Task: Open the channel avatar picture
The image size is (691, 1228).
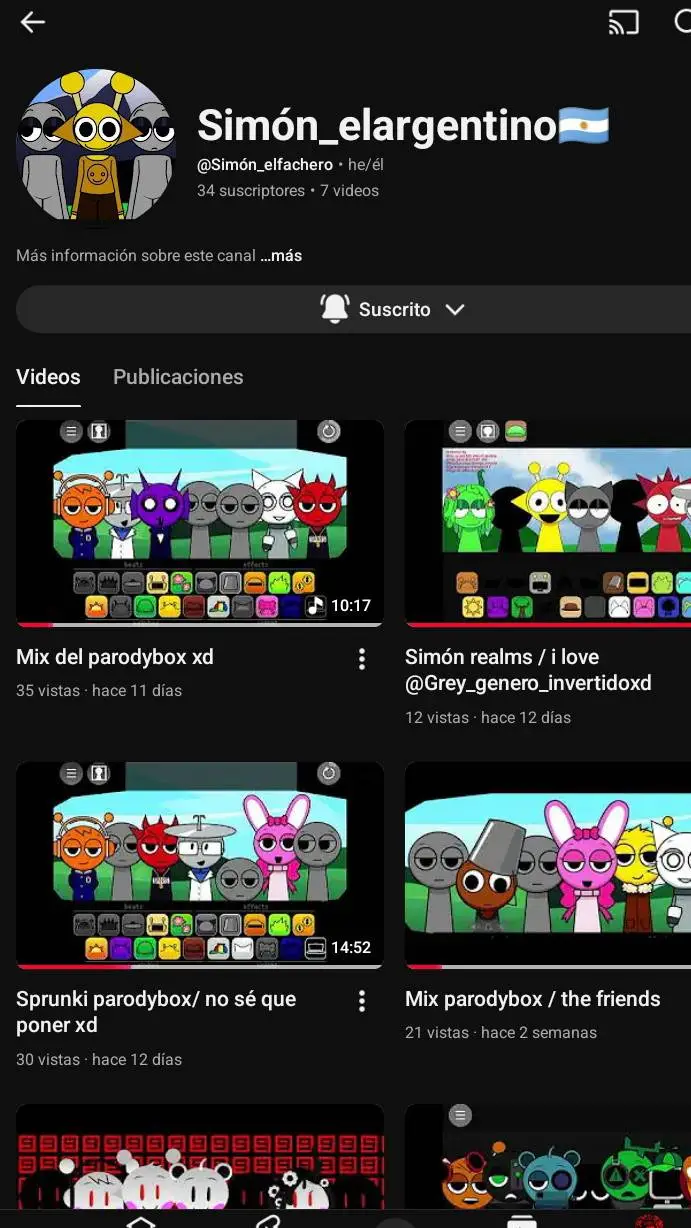Action: [96, 146]
